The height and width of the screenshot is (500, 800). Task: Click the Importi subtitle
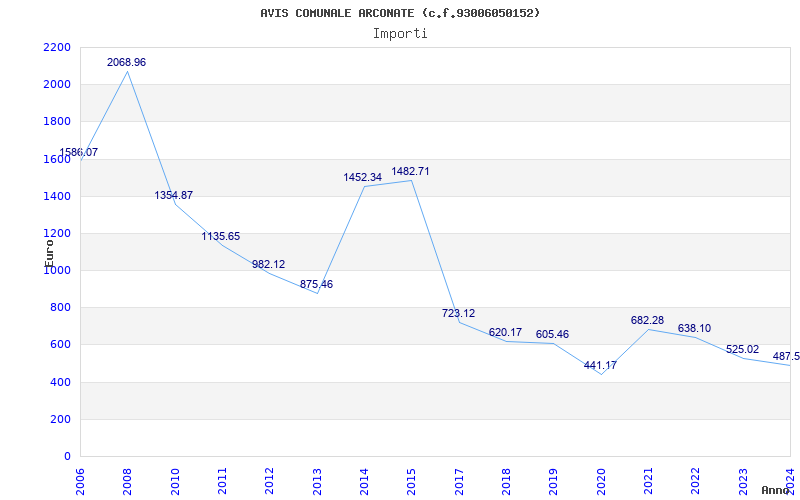[400, 34]
